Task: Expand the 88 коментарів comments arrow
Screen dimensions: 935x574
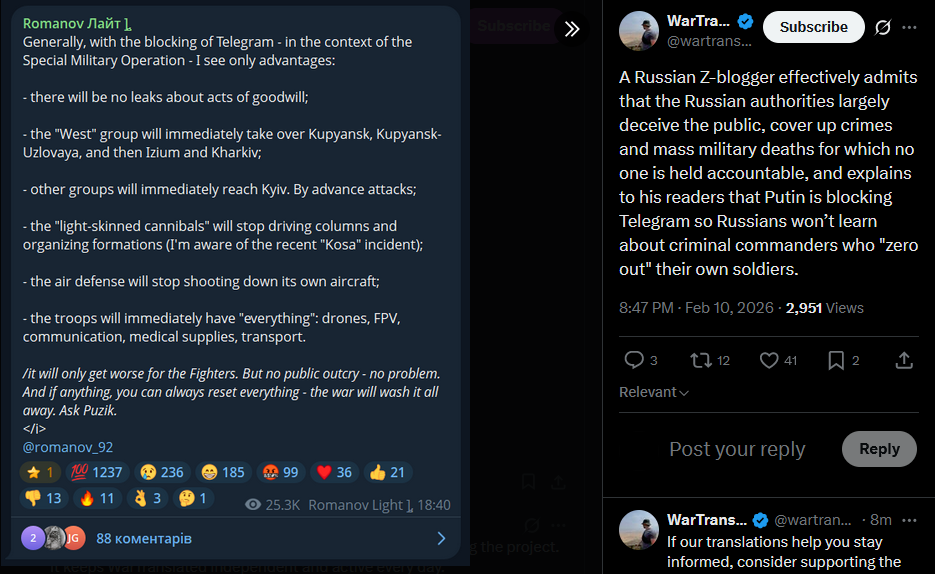Action: click(441, 538)
